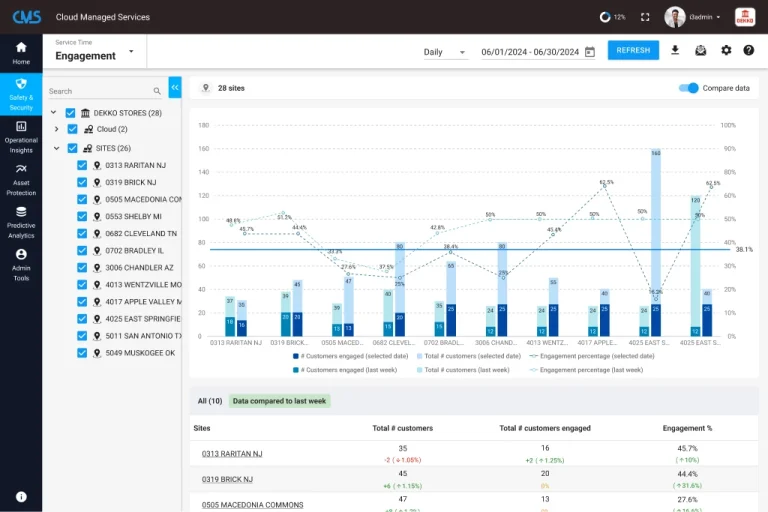Disable the Compare data toggle
Image resolution: width=768 pixels, height=512 pixels.
click(689, 88)
